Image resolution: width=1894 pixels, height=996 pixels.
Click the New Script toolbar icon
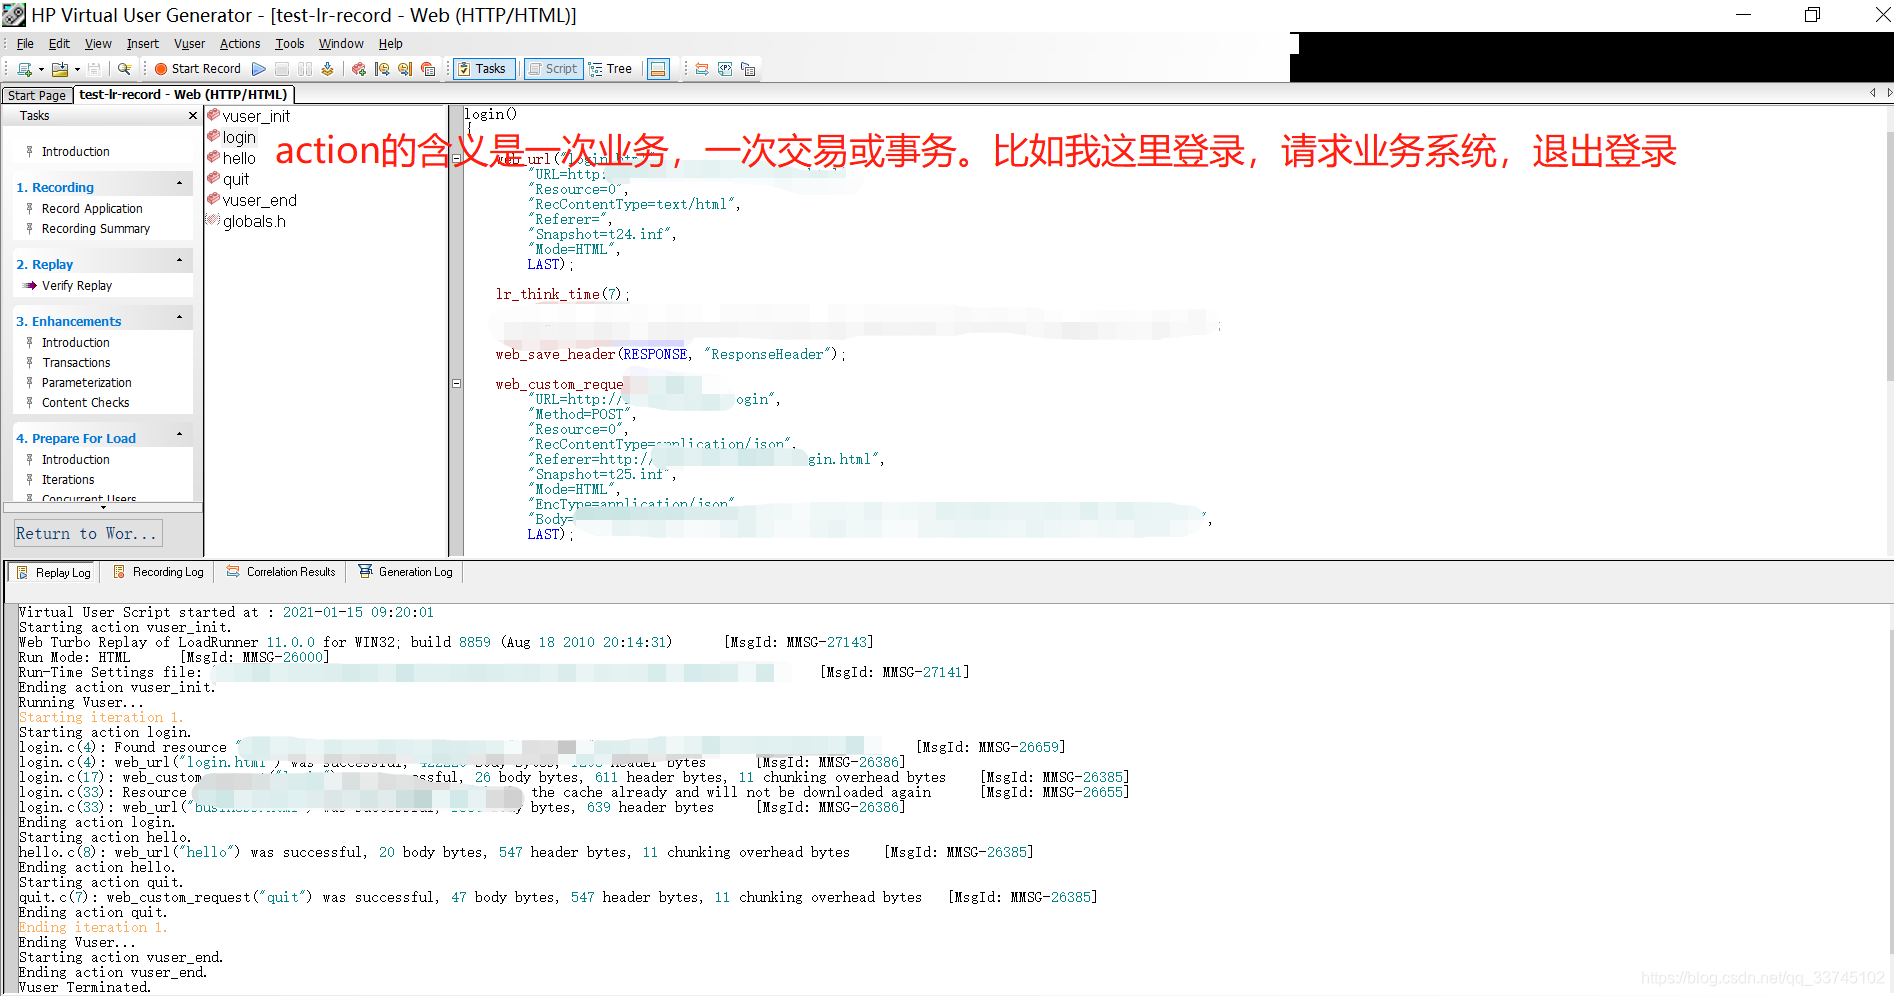tap(24, 69)
